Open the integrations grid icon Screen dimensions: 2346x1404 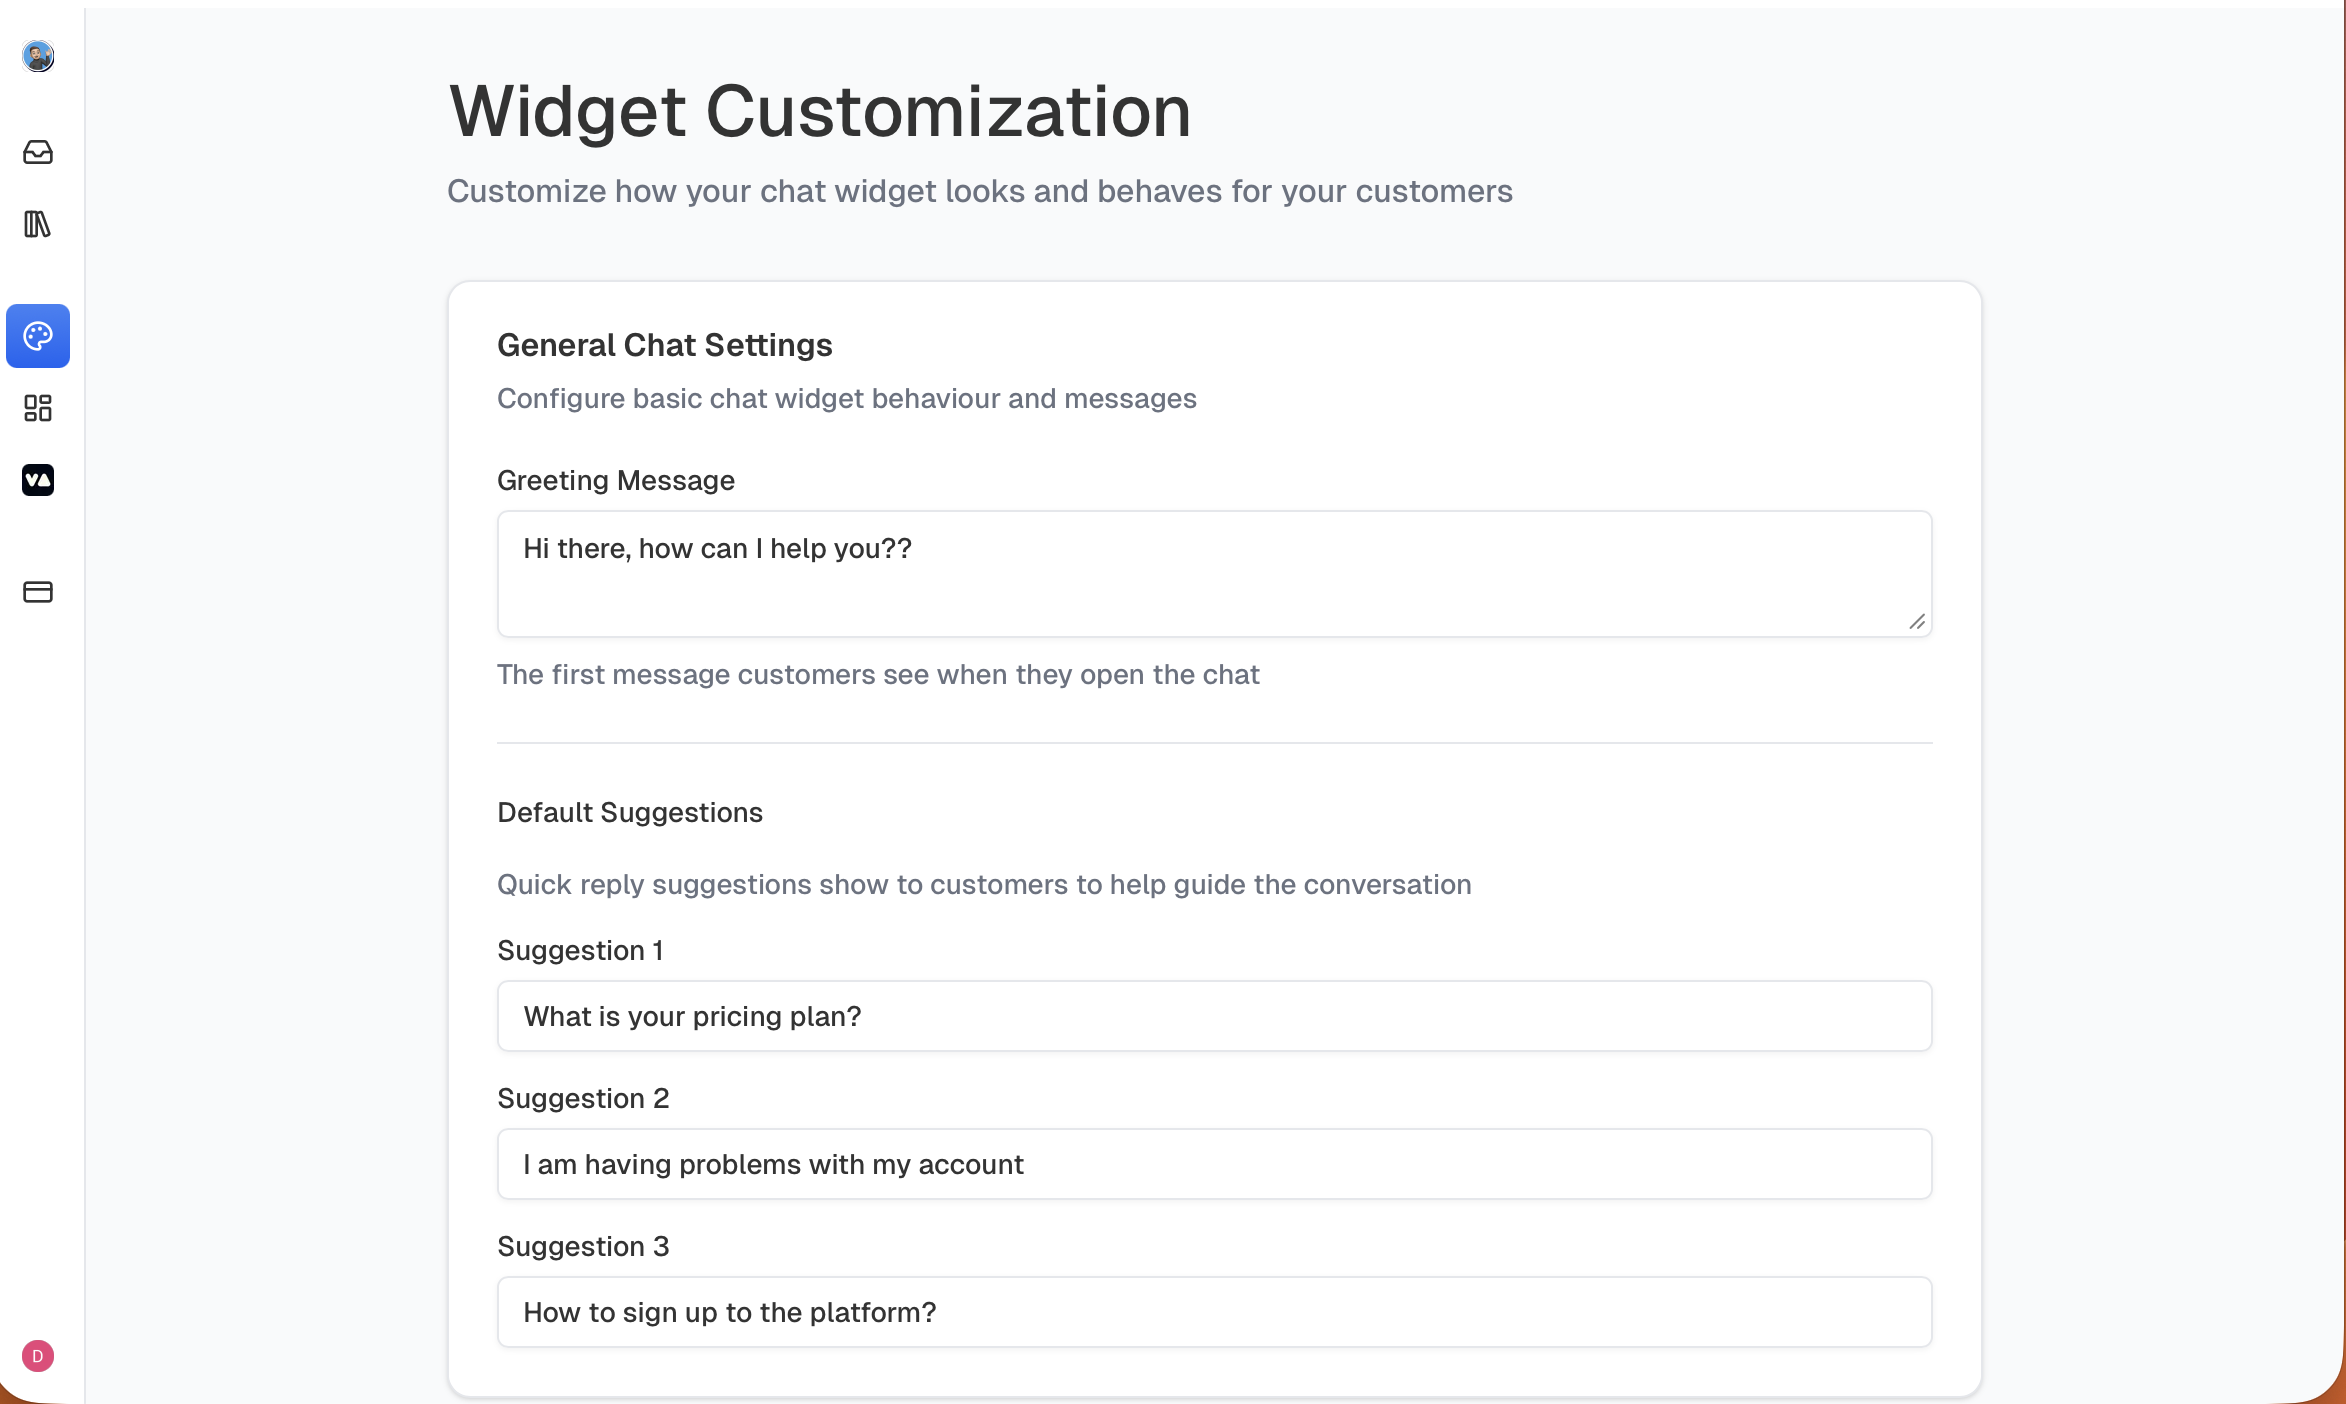click(38, 408)
